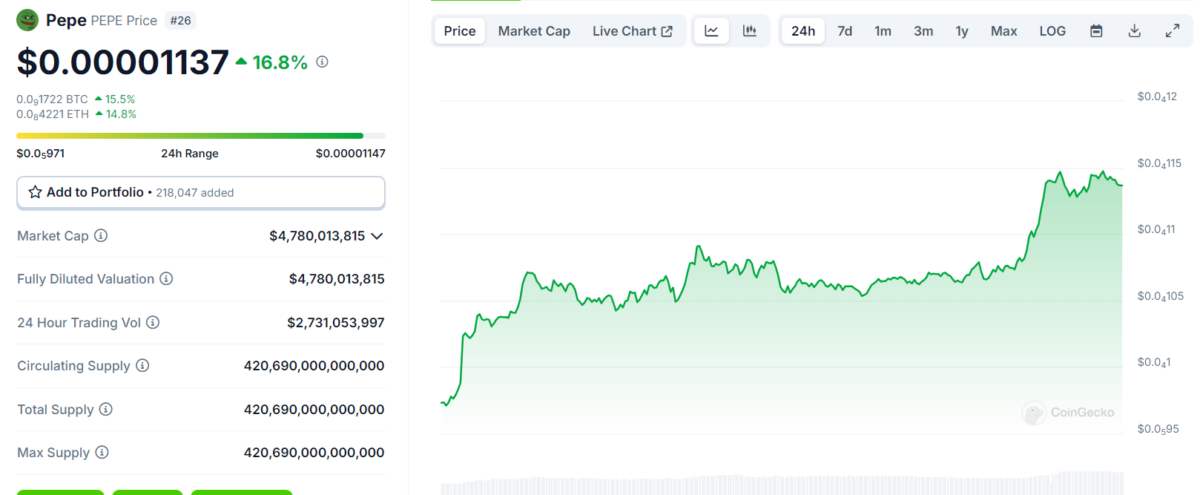Click the 0.0₈4221 ETH value
This screenshot has width=1200, height=495.
pyautogui.click(x=52, y=114)
